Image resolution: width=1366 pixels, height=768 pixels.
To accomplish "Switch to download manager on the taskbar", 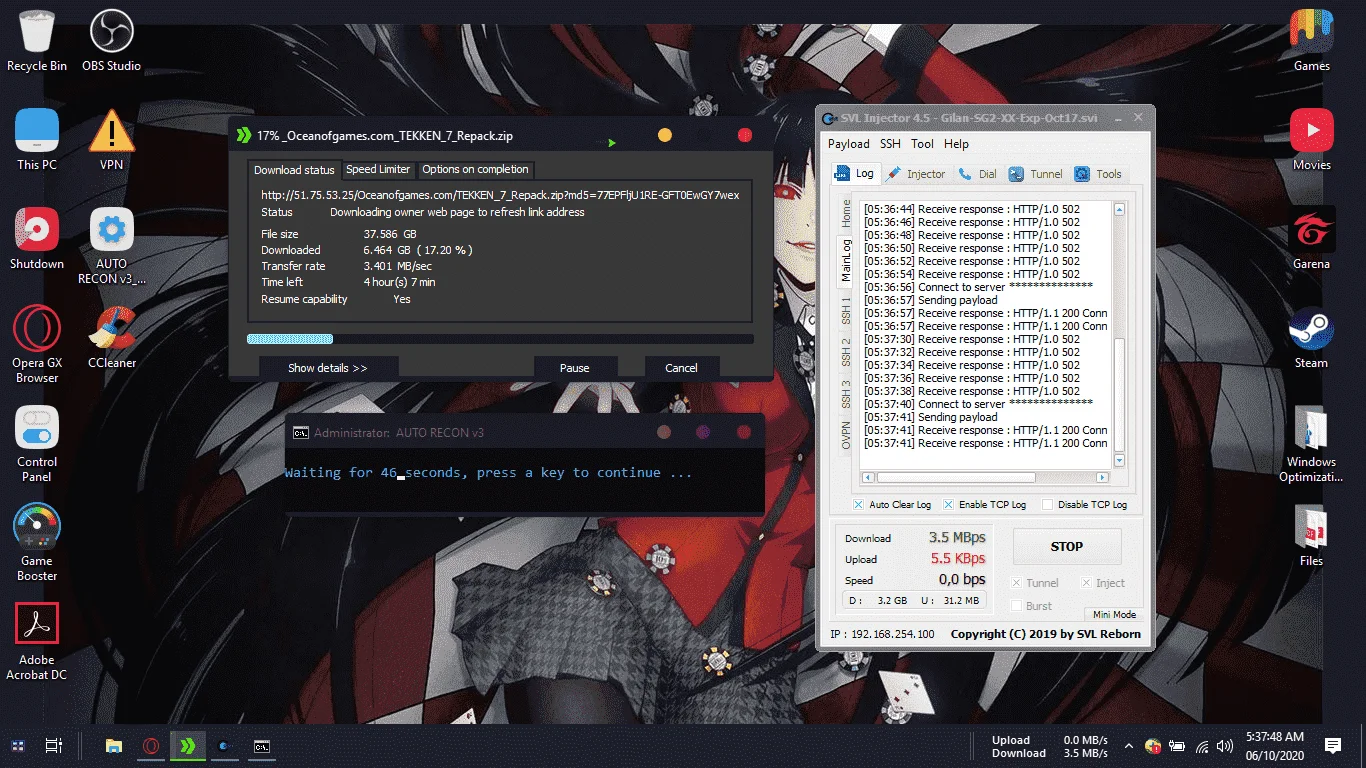I will point(187,746).
